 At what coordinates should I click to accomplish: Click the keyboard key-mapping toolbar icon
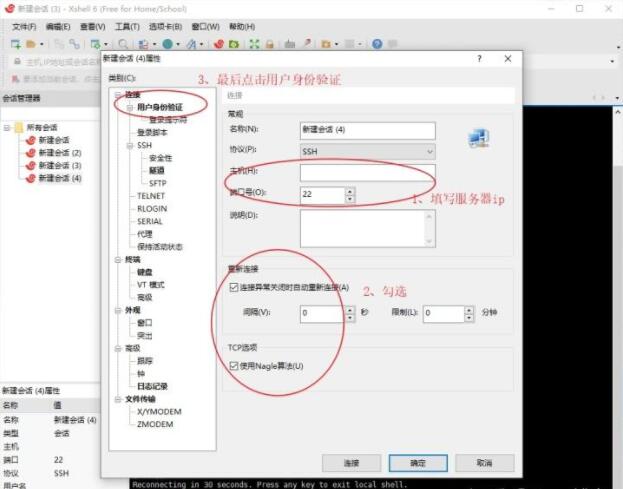tap(290, 44)
